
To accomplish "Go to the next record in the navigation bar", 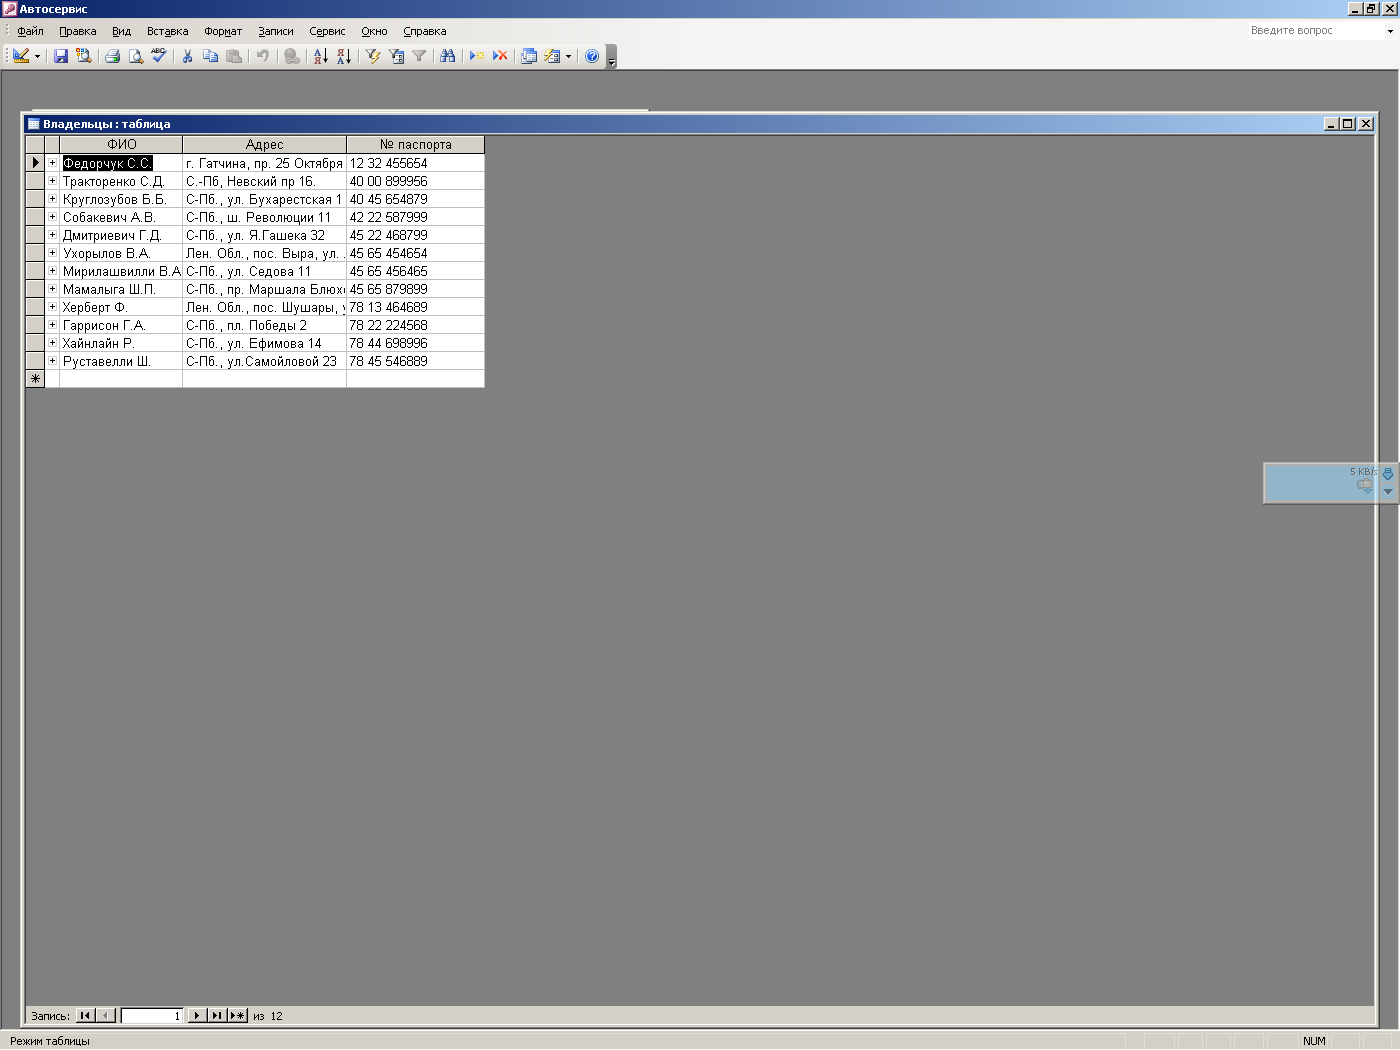I will point(197,1016).
